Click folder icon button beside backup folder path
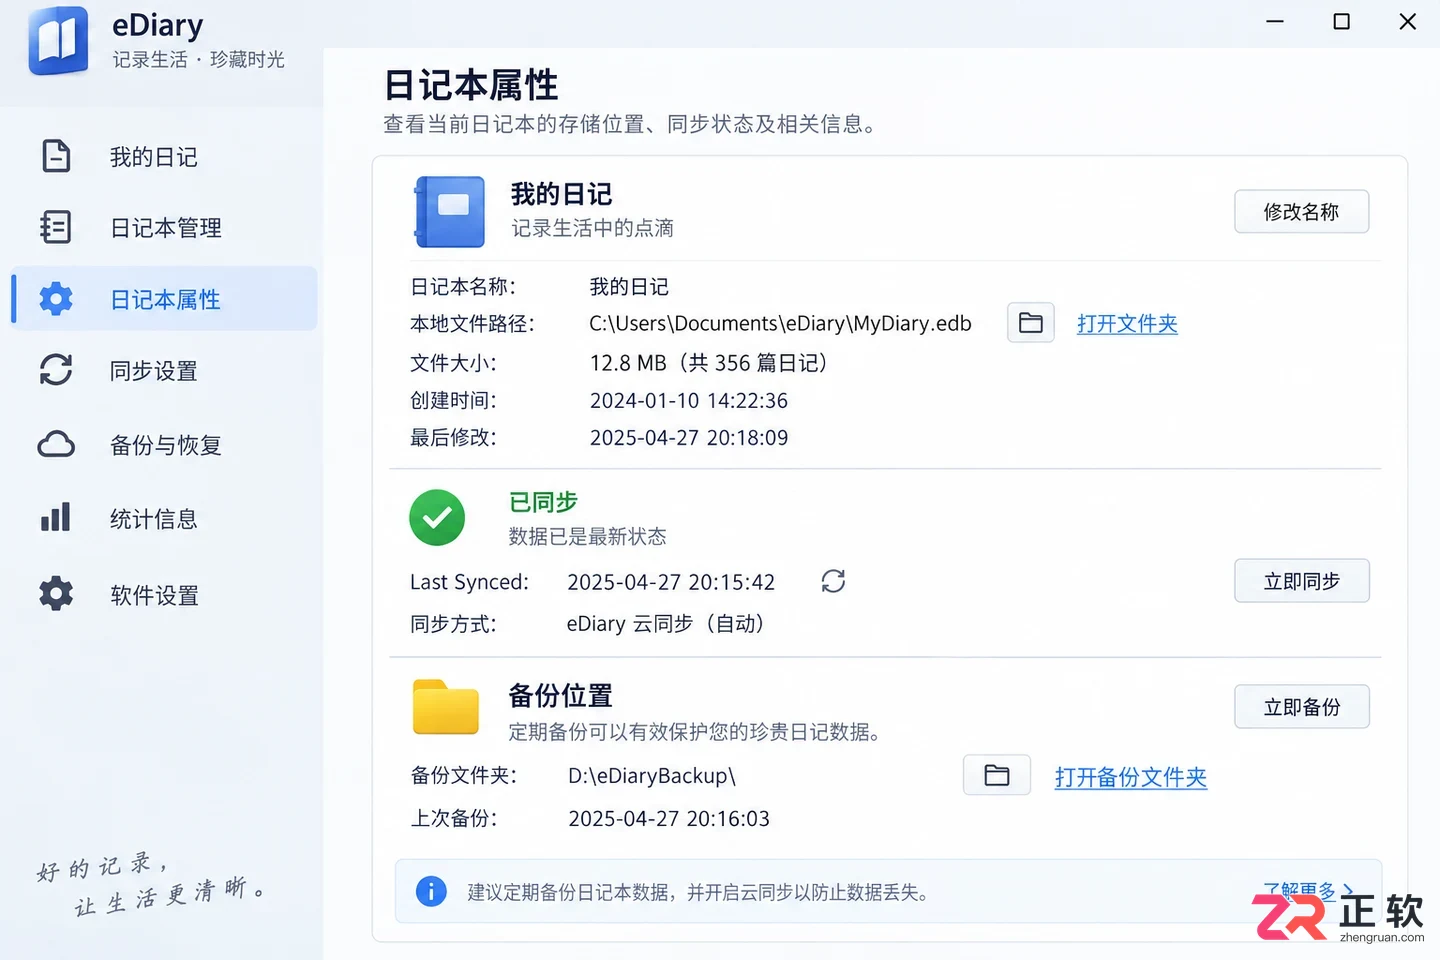 (996, 775)
